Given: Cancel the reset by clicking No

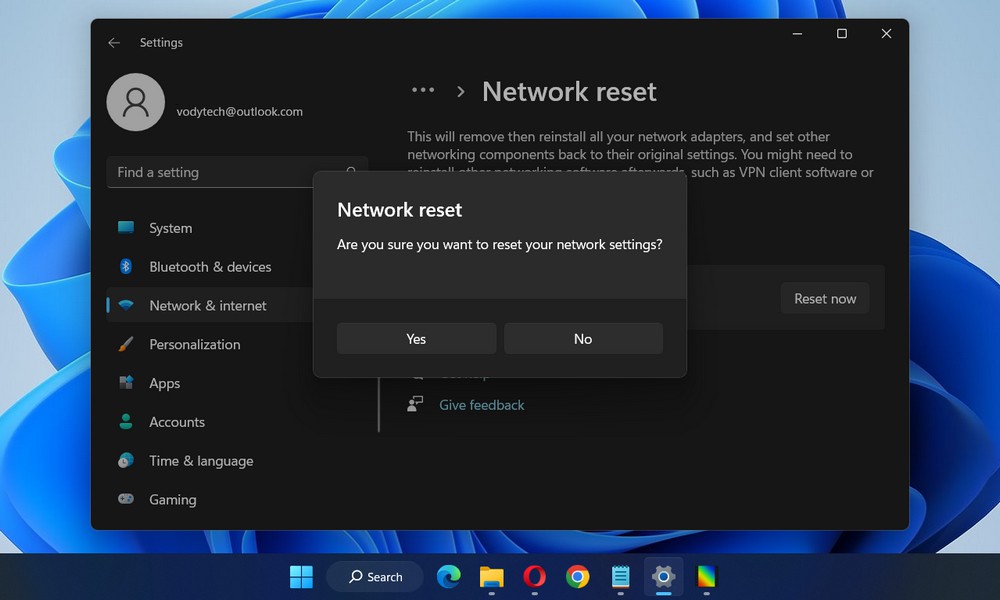Looking at the screenshot, I should tap(583, 339).
